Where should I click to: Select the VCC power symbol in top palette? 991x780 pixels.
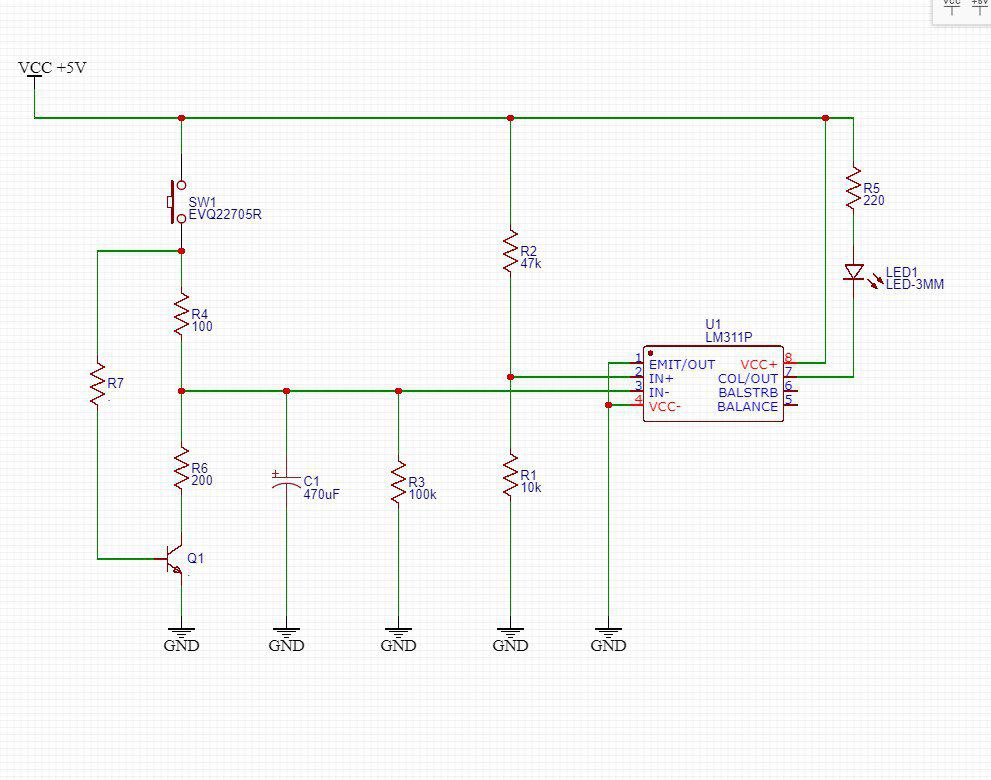click(x=952, y=6)
